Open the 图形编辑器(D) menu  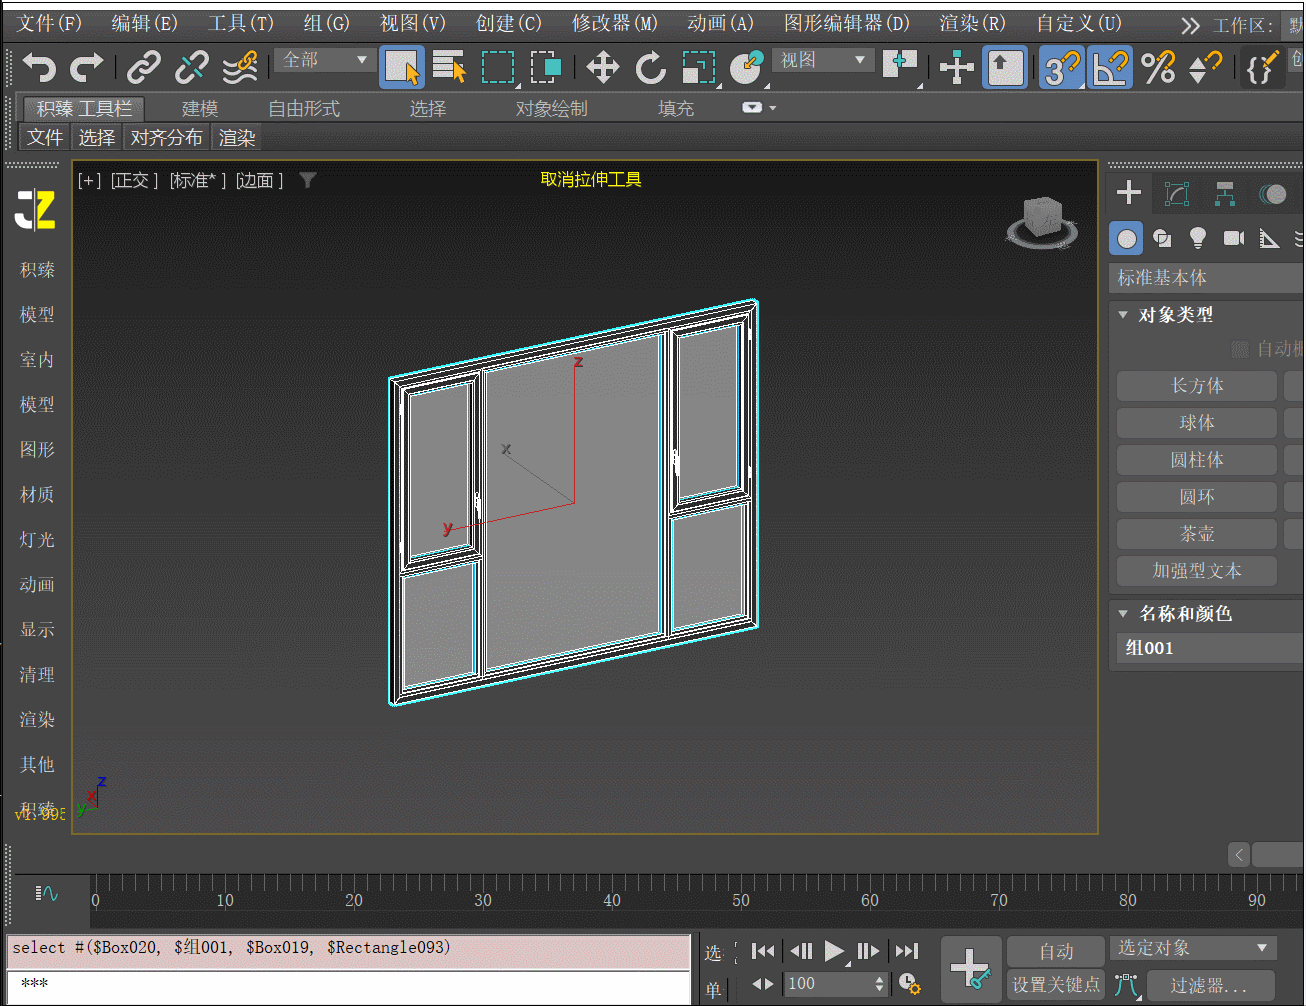(847, 23)
